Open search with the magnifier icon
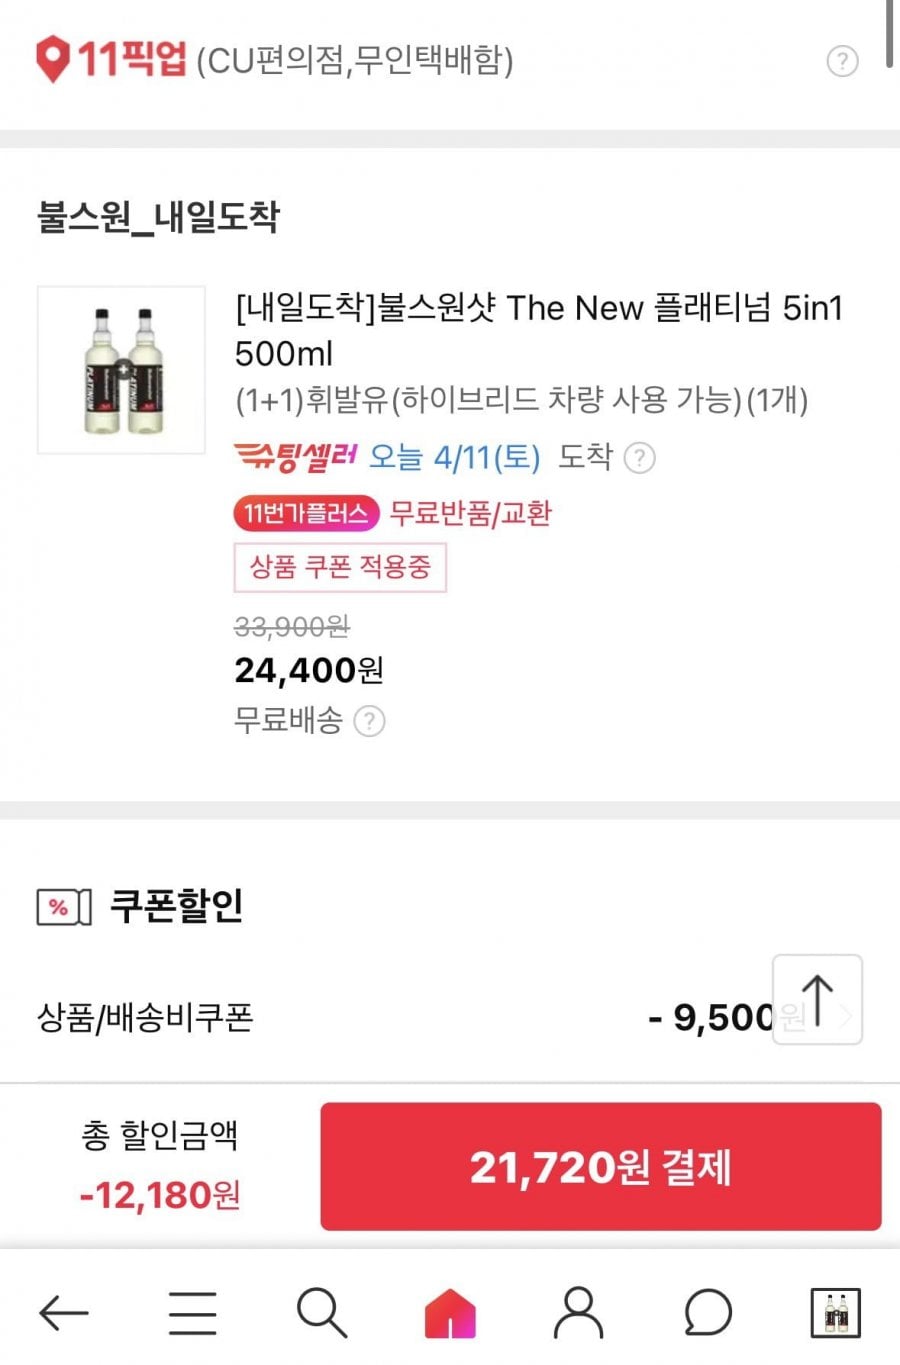 [322, 1312]
